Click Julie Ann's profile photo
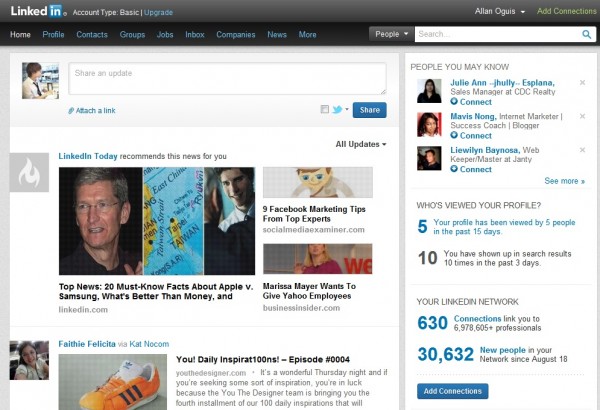This screenshot has height=410, width=600. point(429,91)
